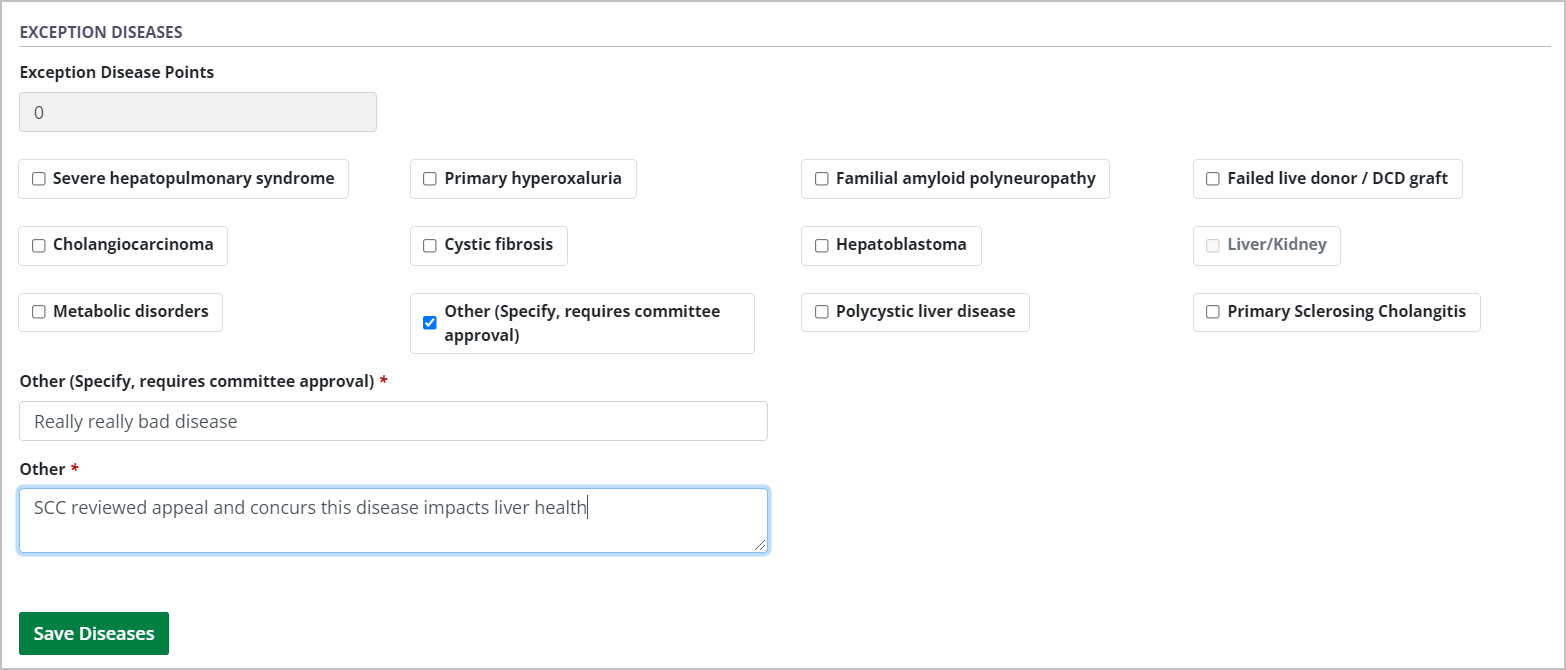Screen dimensions: 1566x670
Task: Click the disabled Liver/Kidney checkbox
Action: point(1213,245)
